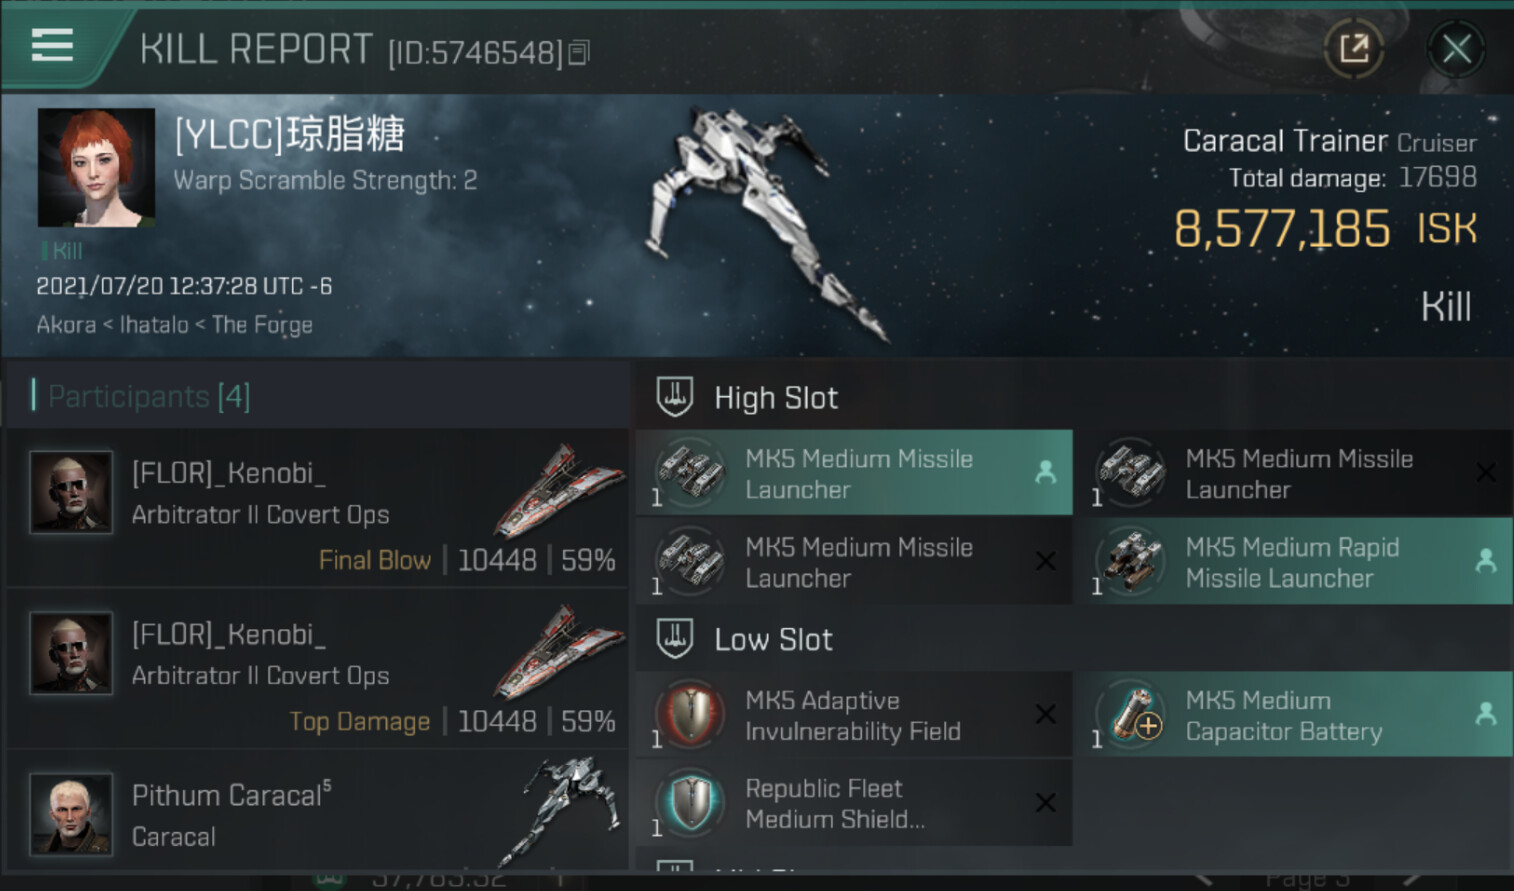Share kill report via export icon
Screen dimensions: 1514x891
click(x=1354, y=48)
